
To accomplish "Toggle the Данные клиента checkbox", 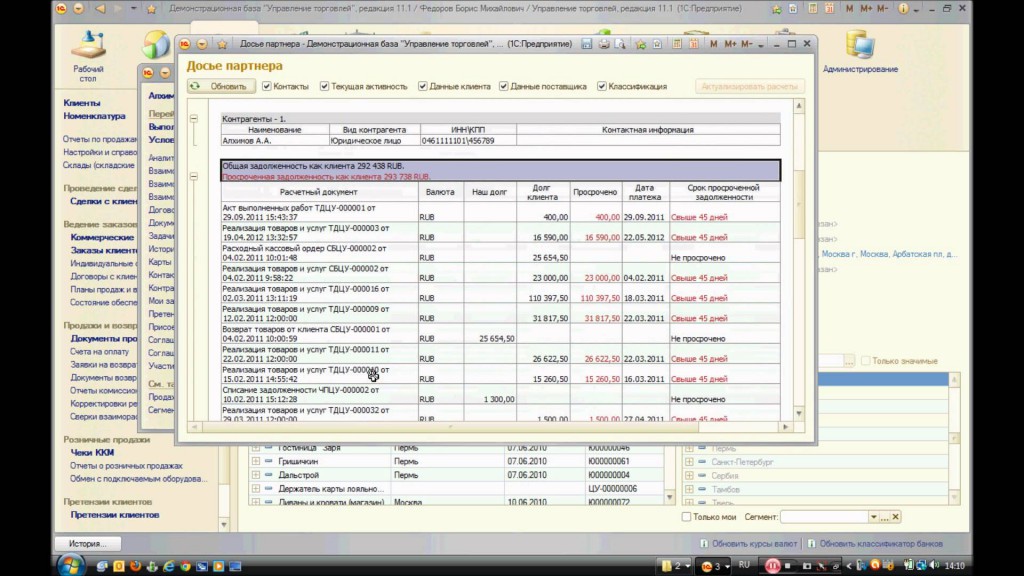I will point(423,86).
